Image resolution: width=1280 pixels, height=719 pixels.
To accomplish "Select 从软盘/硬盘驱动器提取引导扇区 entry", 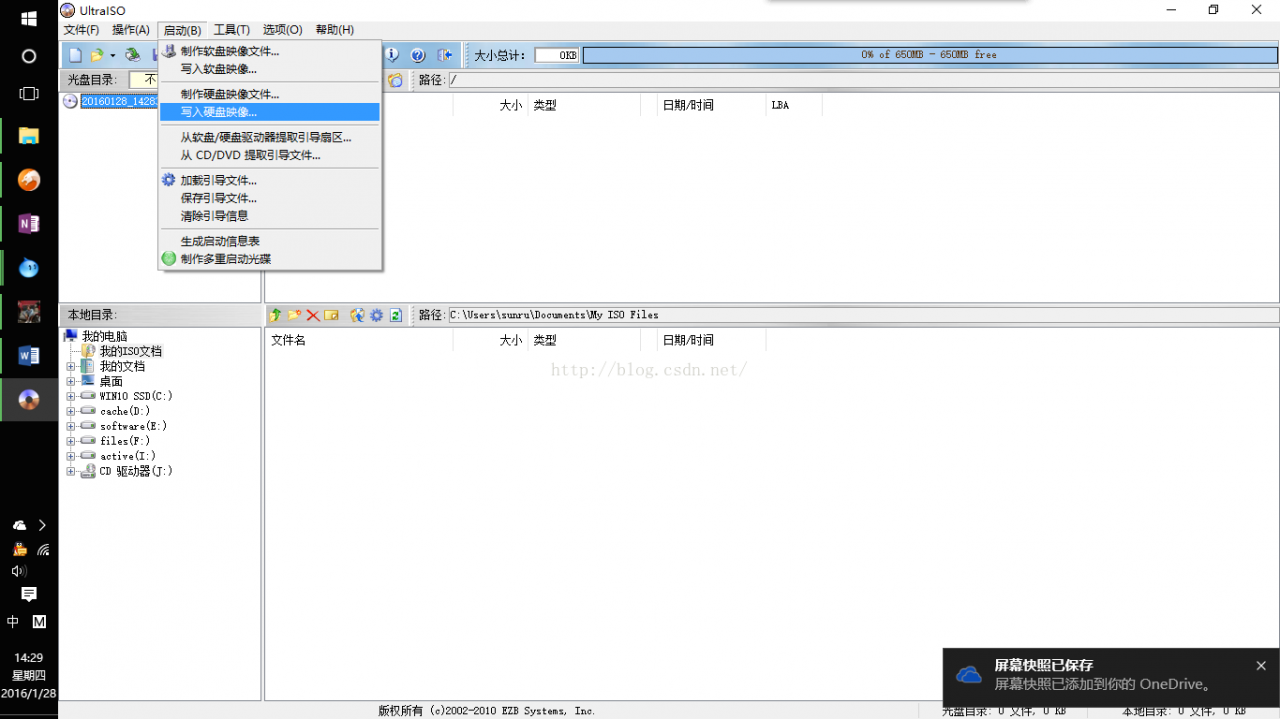I will (x=266, y=137).
